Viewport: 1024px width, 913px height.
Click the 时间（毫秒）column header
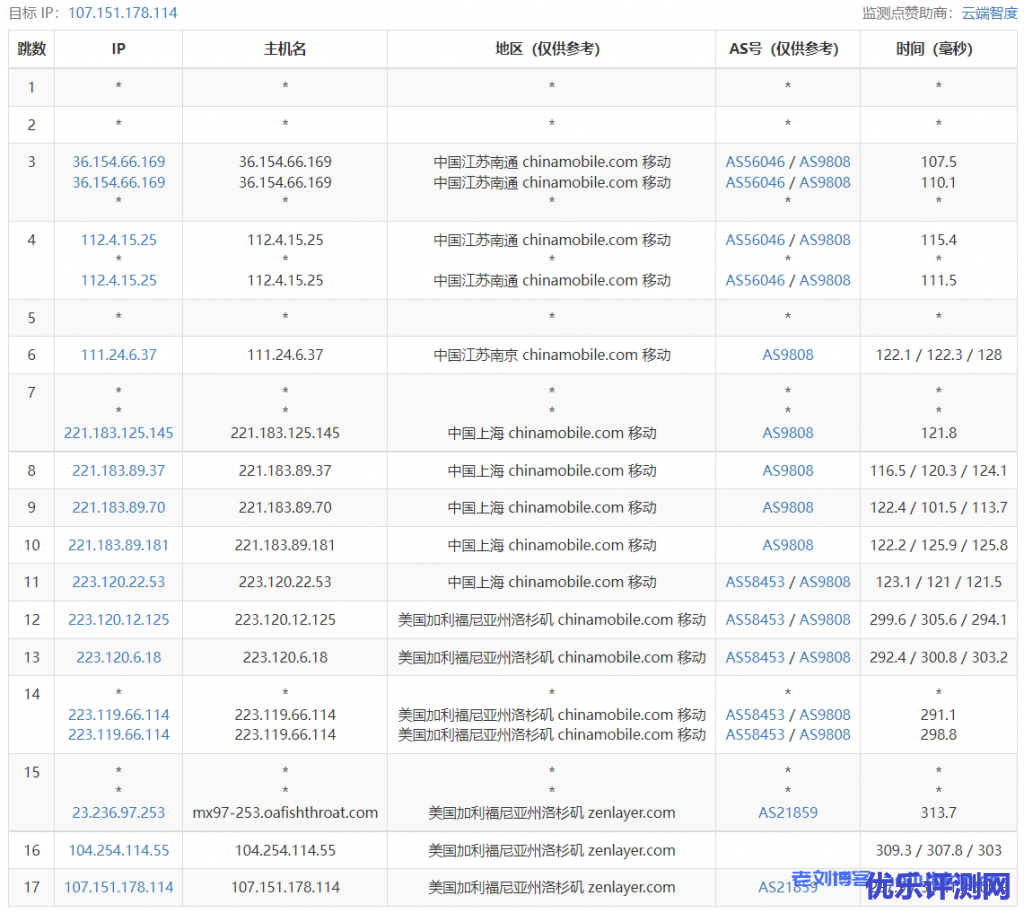pos(938,49)
